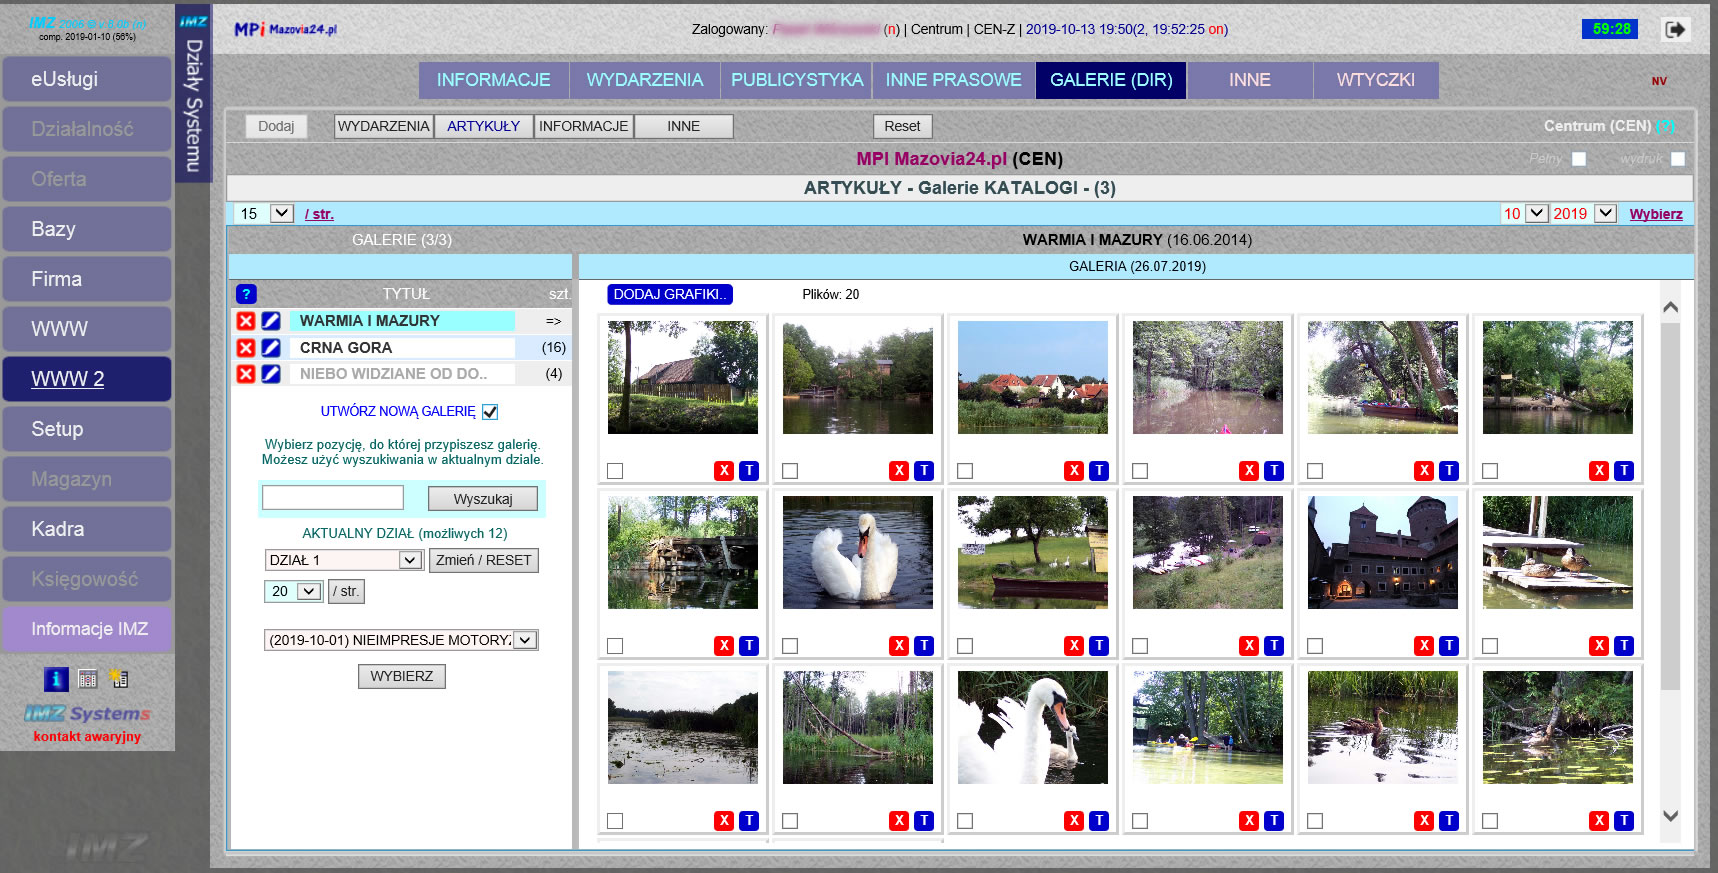
Task: Click the DODAJ GRAFIKI.. button
Action: tap(670, 294)
